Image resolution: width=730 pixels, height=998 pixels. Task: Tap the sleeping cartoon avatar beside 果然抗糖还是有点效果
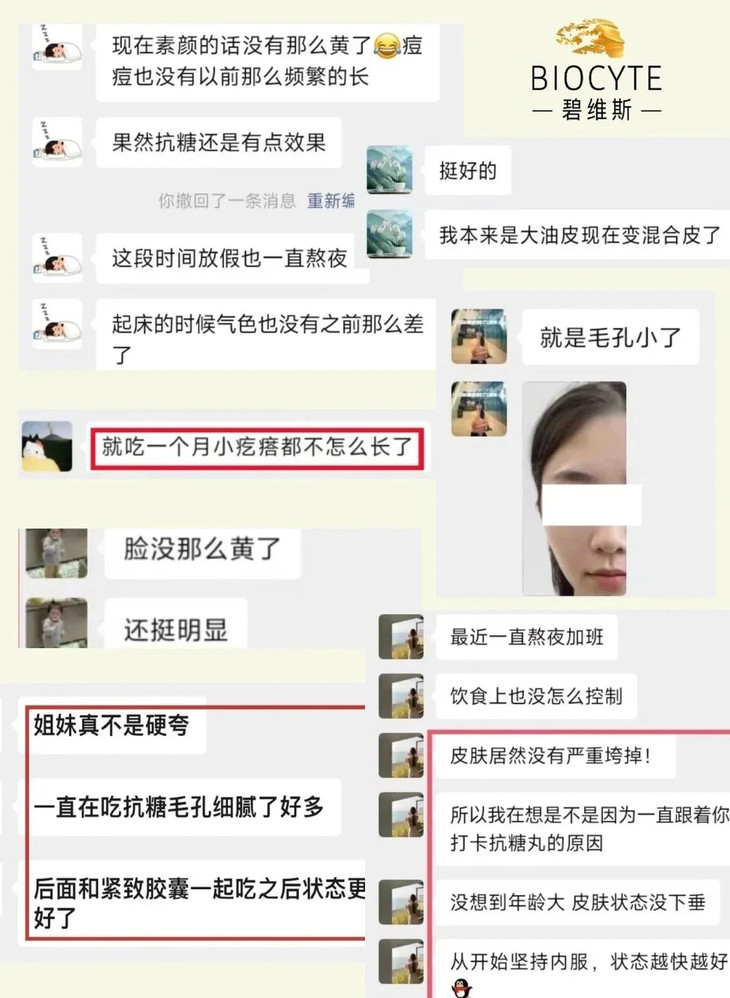57,142
